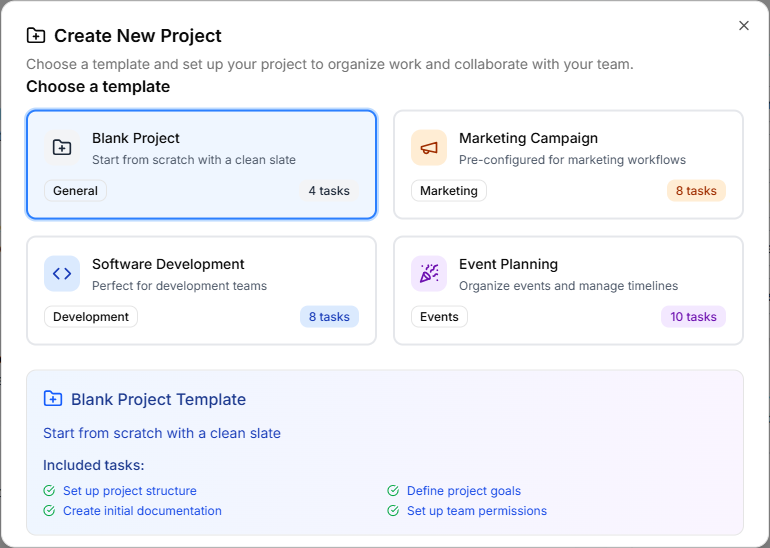Click the Marketing Campaign megaphone icon
770x548 pixels.
(429, 147)
